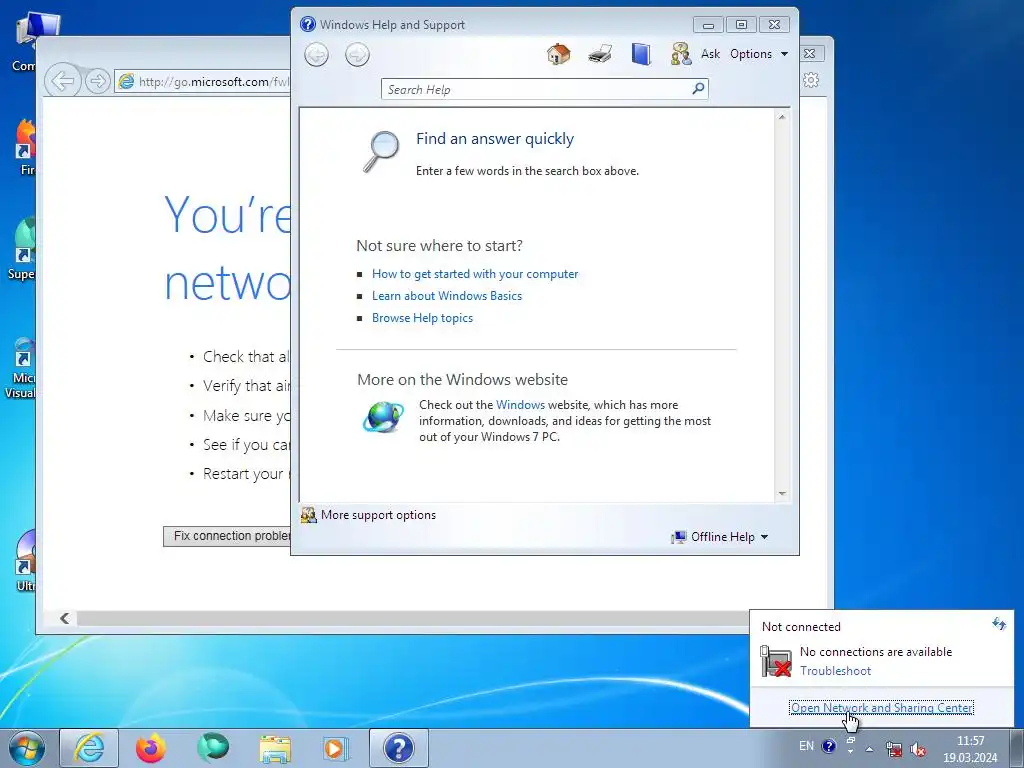Viewport: 1024px width, 768px height.
Task: Launch Firefox from the taskbar
Action: click(x=151, y=748)
